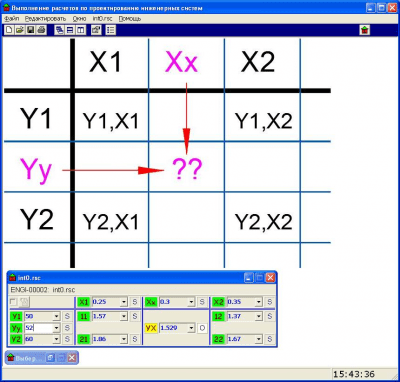The height and width of the screenshot is (382, 400).
Task: Click the O button next to YX
Action: coord(202,328)
